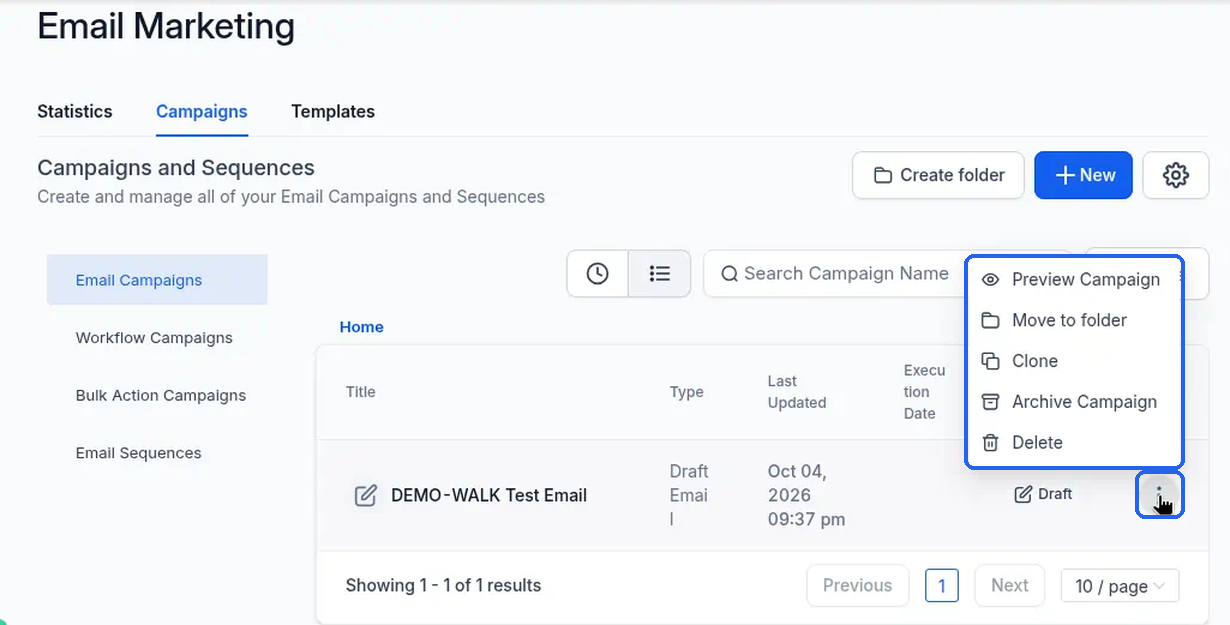1230x625 pixels.
Task: Select Move to folder option
Action: [1074, 320]
